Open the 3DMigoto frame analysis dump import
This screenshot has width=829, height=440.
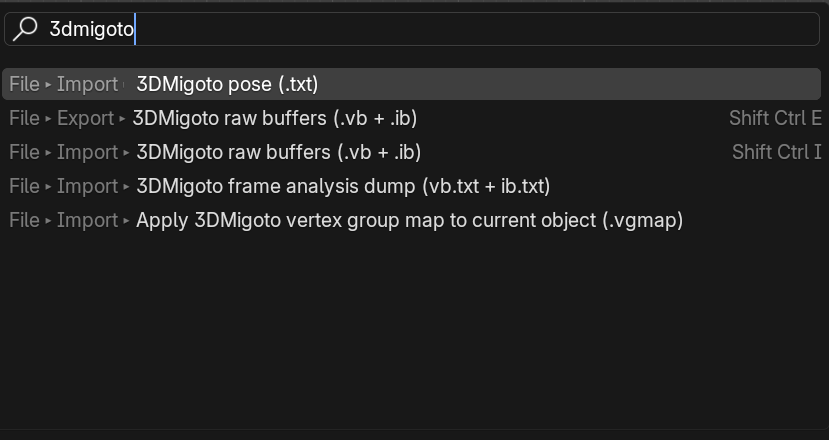tap(343, 186)
